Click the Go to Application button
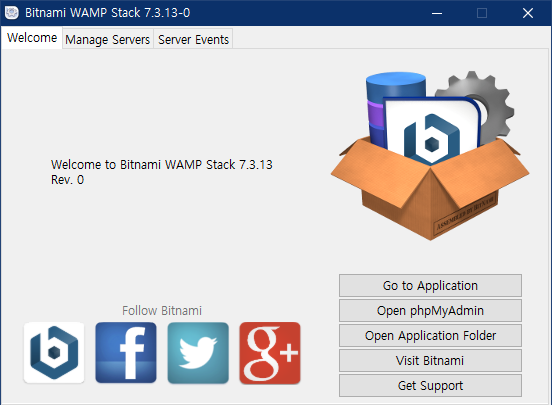 (430, 286)
